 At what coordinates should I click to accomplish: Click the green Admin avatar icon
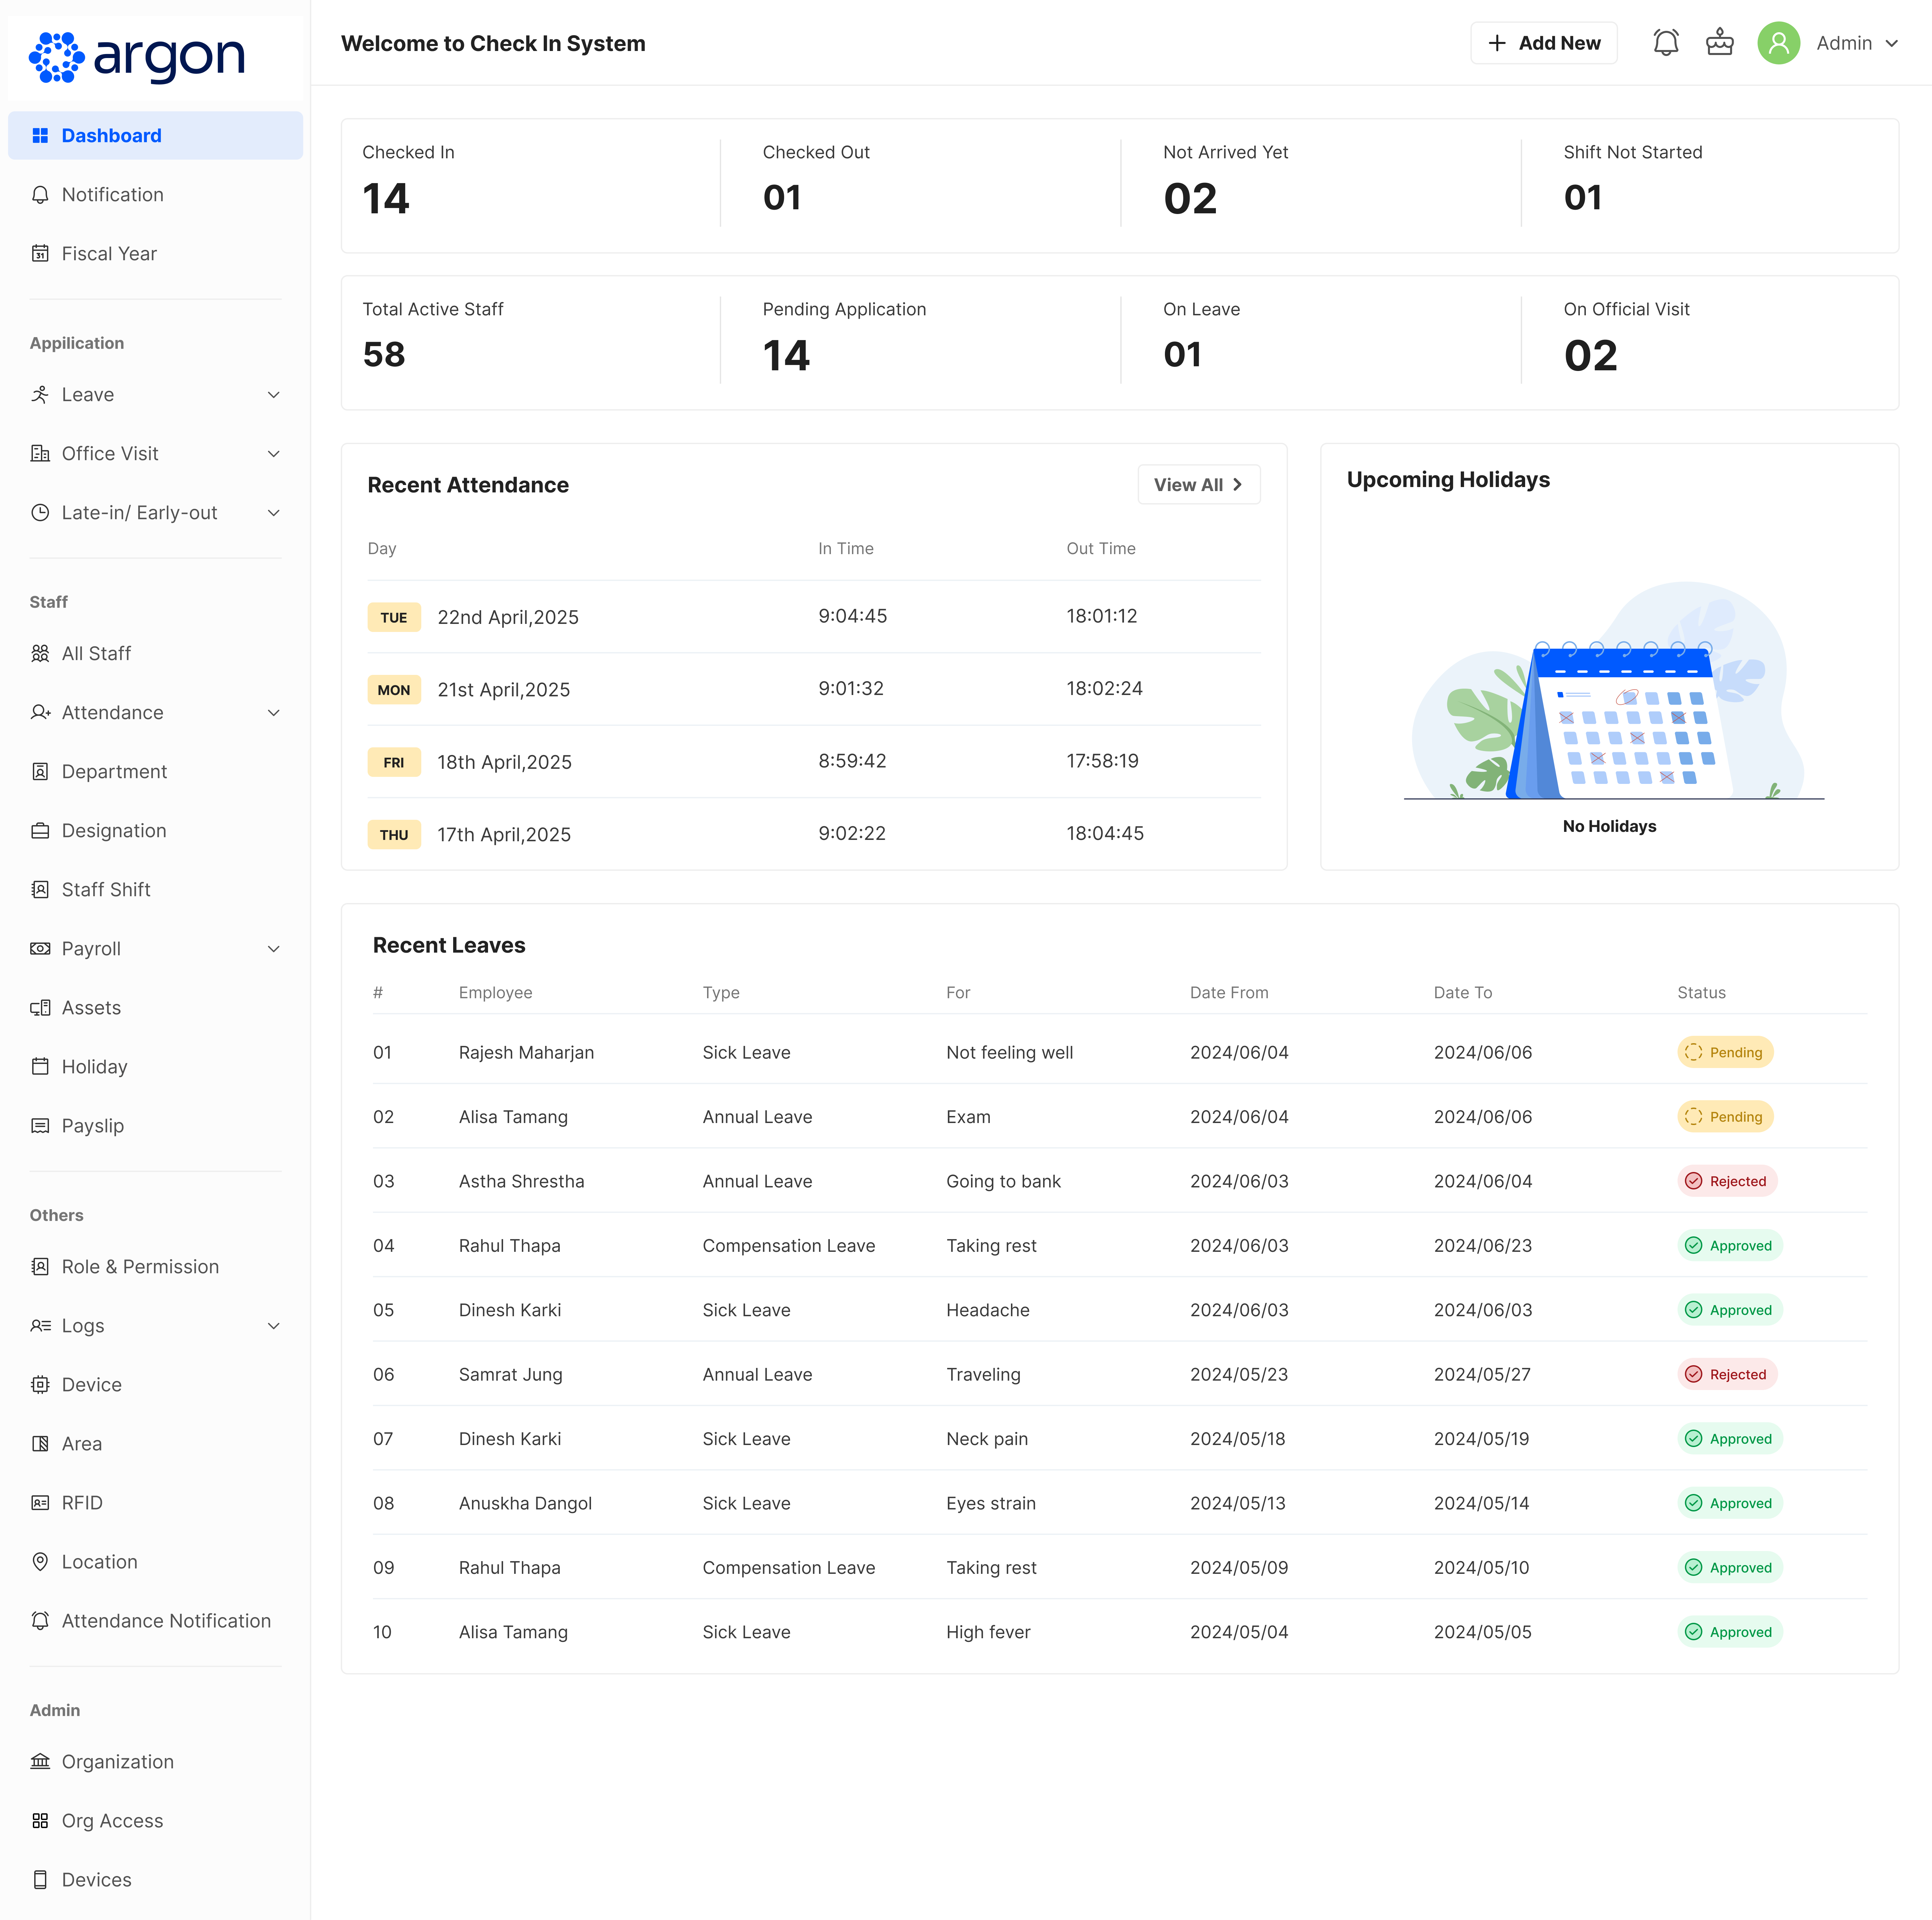[x=1778, y=43]
